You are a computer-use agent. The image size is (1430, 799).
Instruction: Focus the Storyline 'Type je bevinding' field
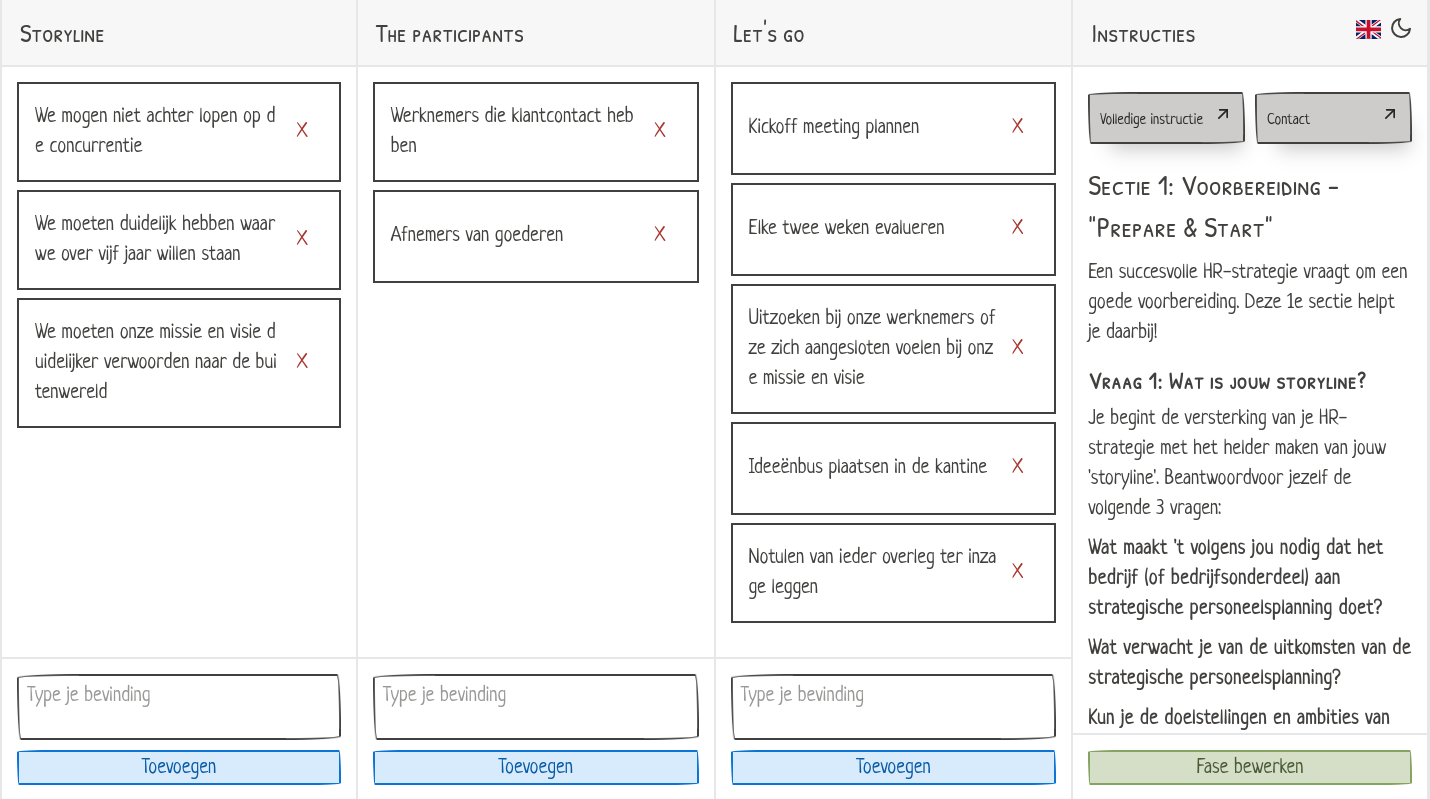pyautogui.click(x=179, y=707)
